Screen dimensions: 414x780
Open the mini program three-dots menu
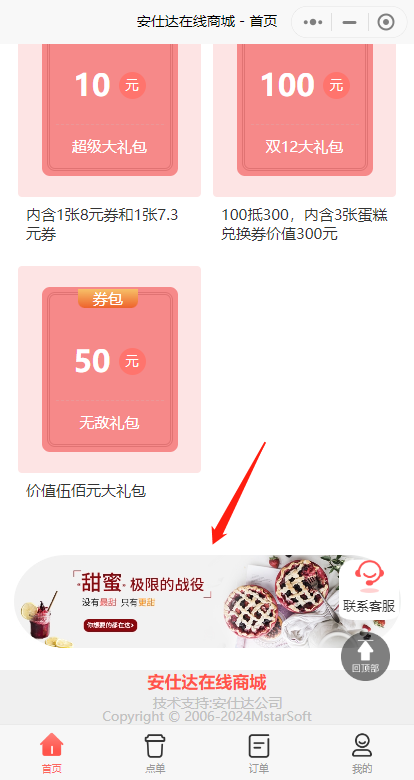[x=313, y=22]
